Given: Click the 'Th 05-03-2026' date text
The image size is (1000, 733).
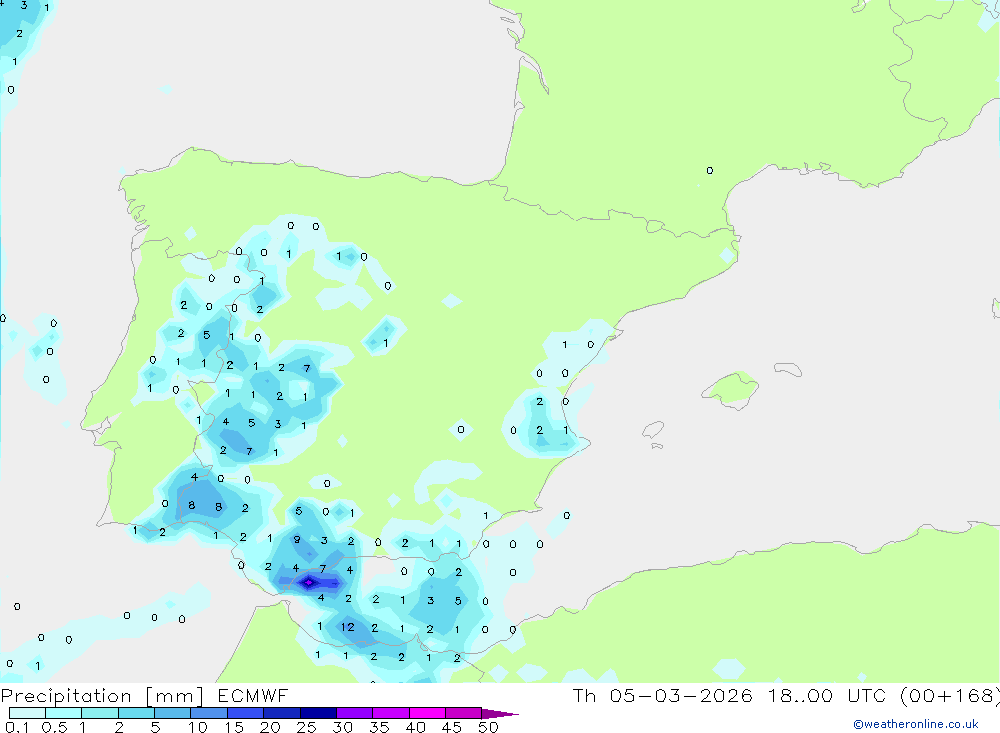Looking at the screenshot, I should (662, 695).
